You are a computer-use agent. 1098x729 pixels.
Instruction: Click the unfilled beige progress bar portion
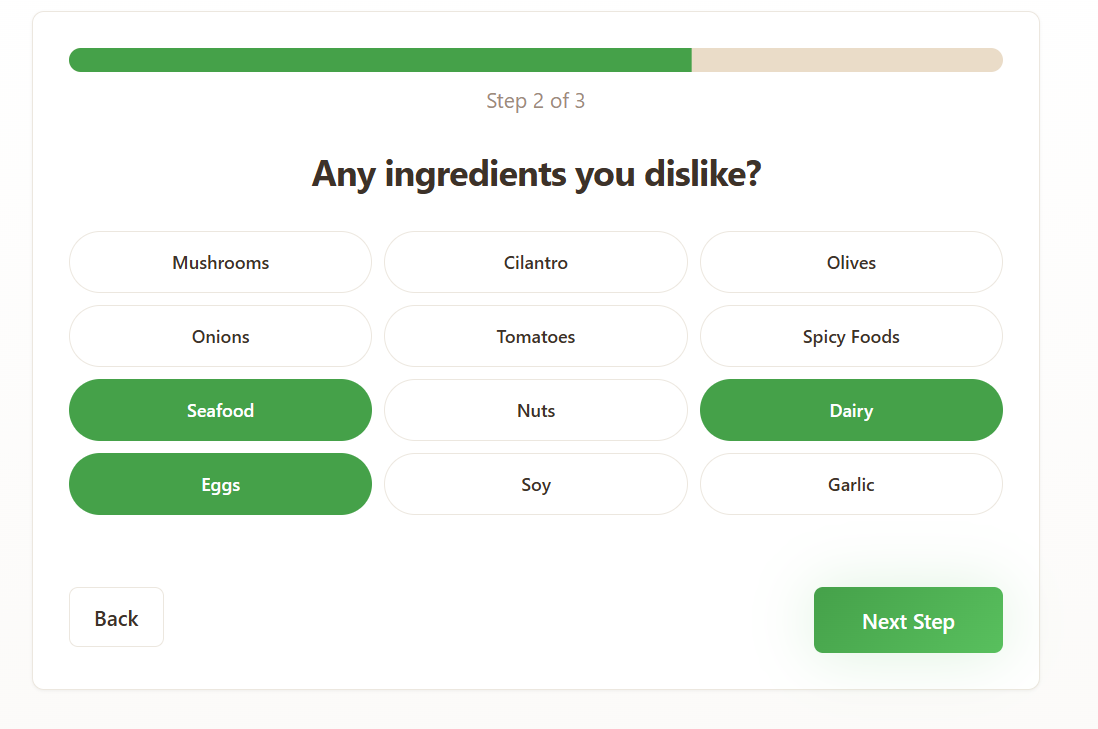coord(847,60)
